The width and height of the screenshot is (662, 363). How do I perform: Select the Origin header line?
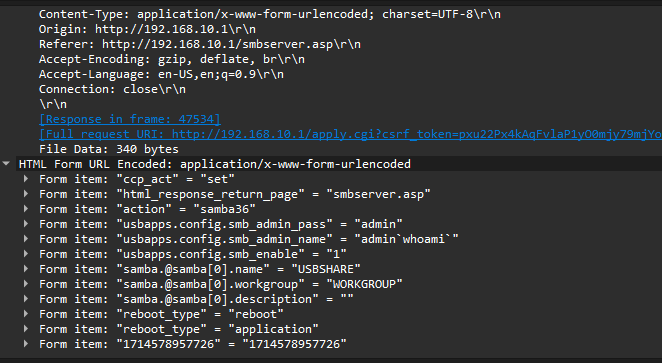(147, 29)
